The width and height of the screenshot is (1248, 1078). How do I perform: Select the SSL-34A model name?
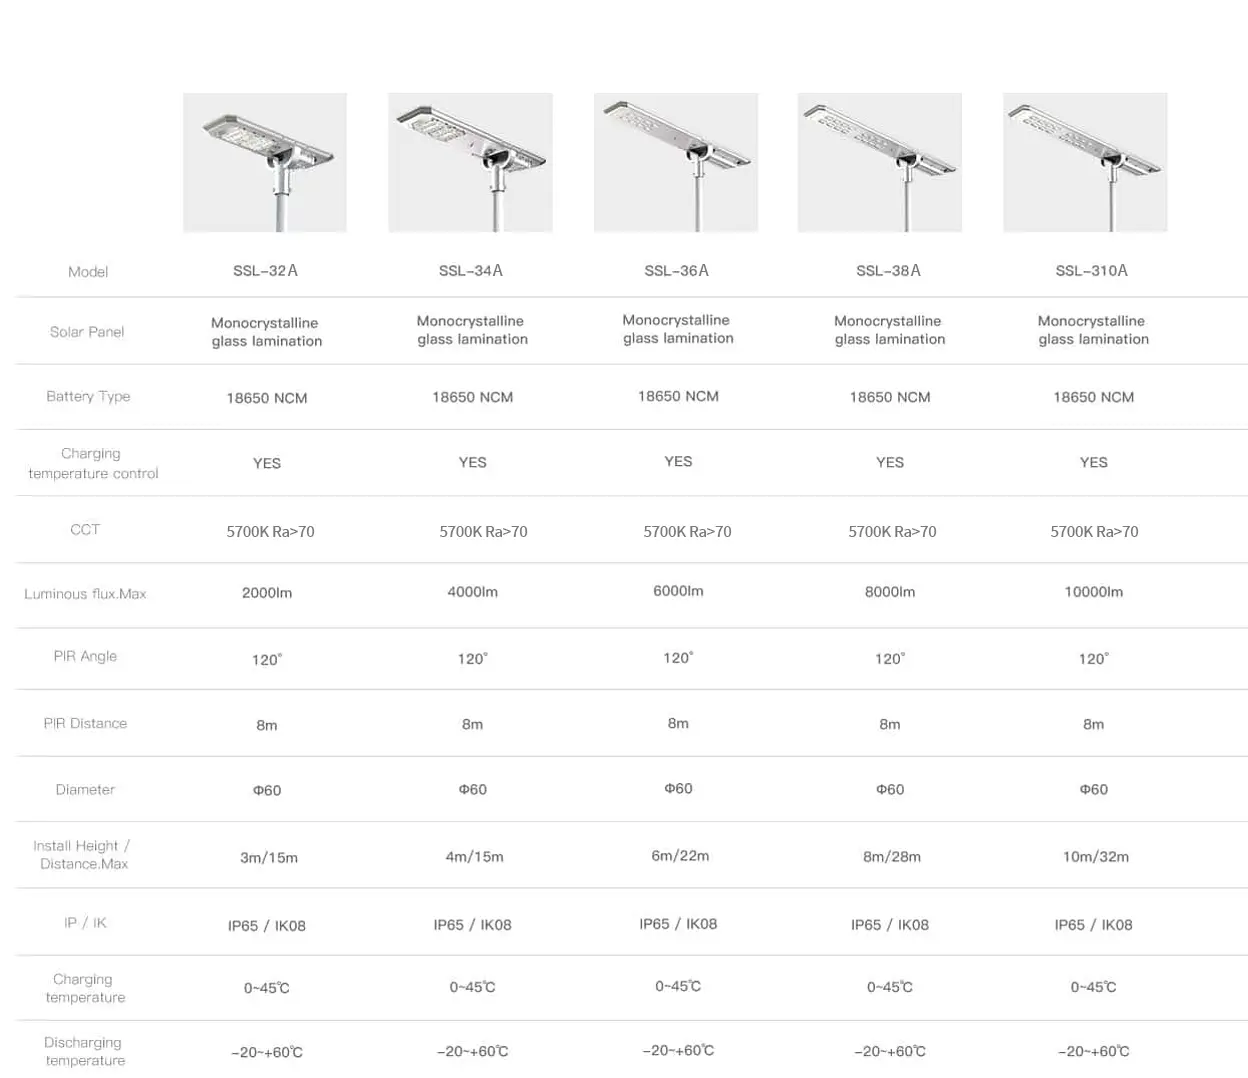[x=471, y=271]
